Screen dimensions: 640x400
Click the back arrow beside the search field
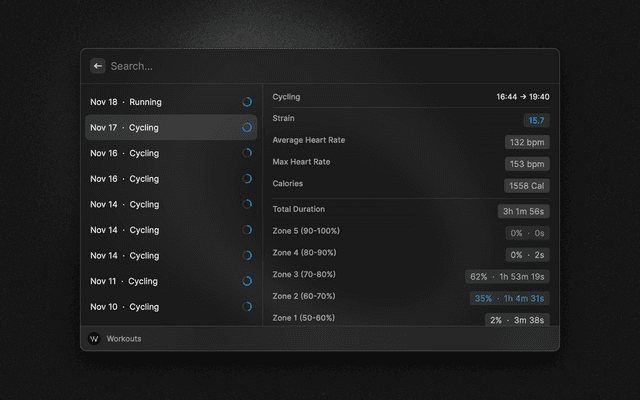(x=98, y=66)
